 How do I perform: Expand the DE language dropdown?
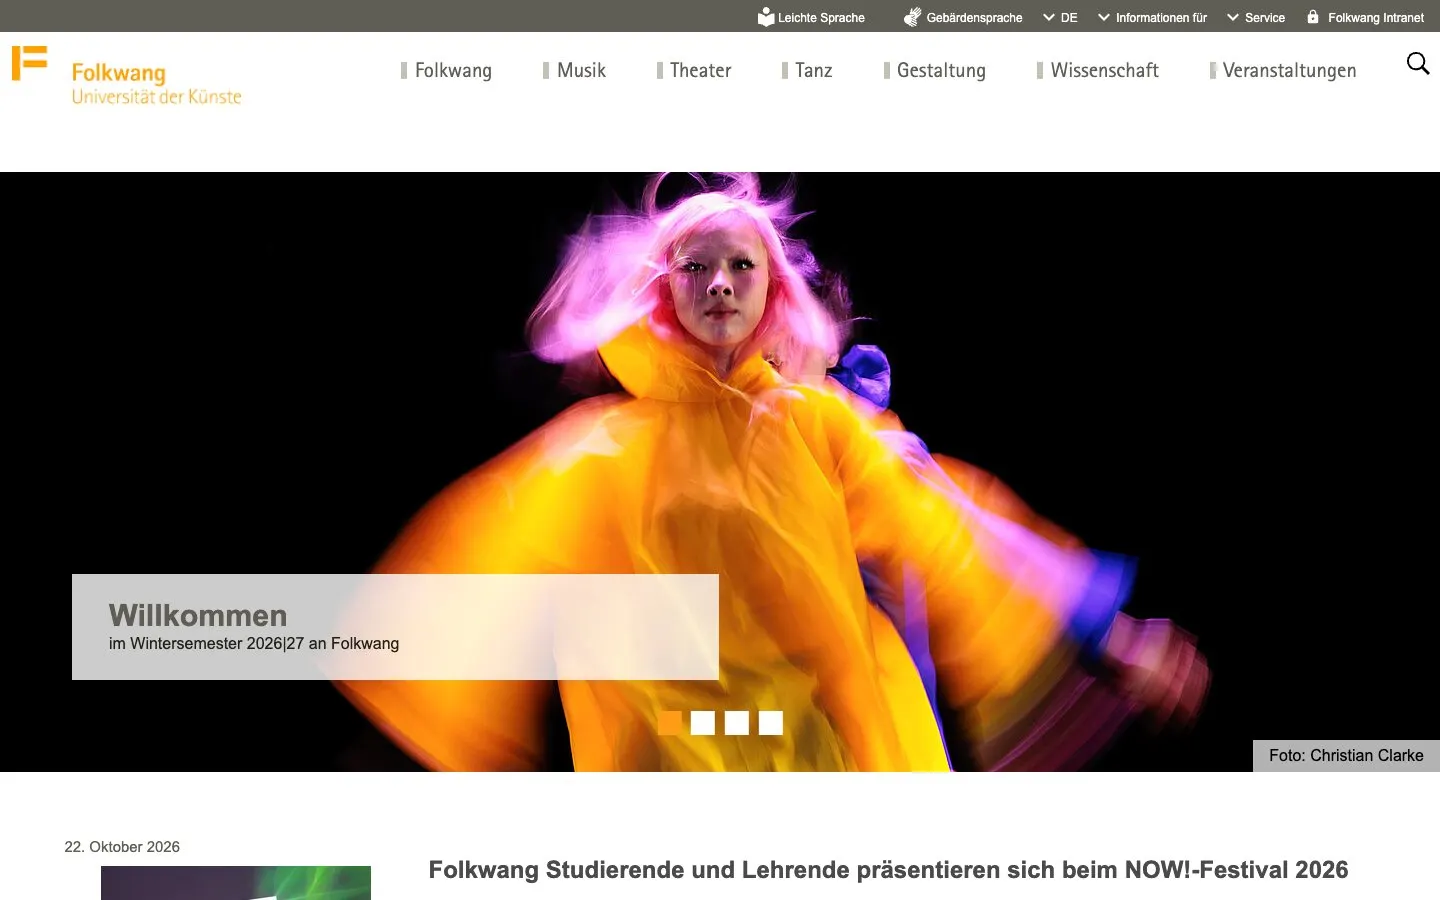point(1060,18)
